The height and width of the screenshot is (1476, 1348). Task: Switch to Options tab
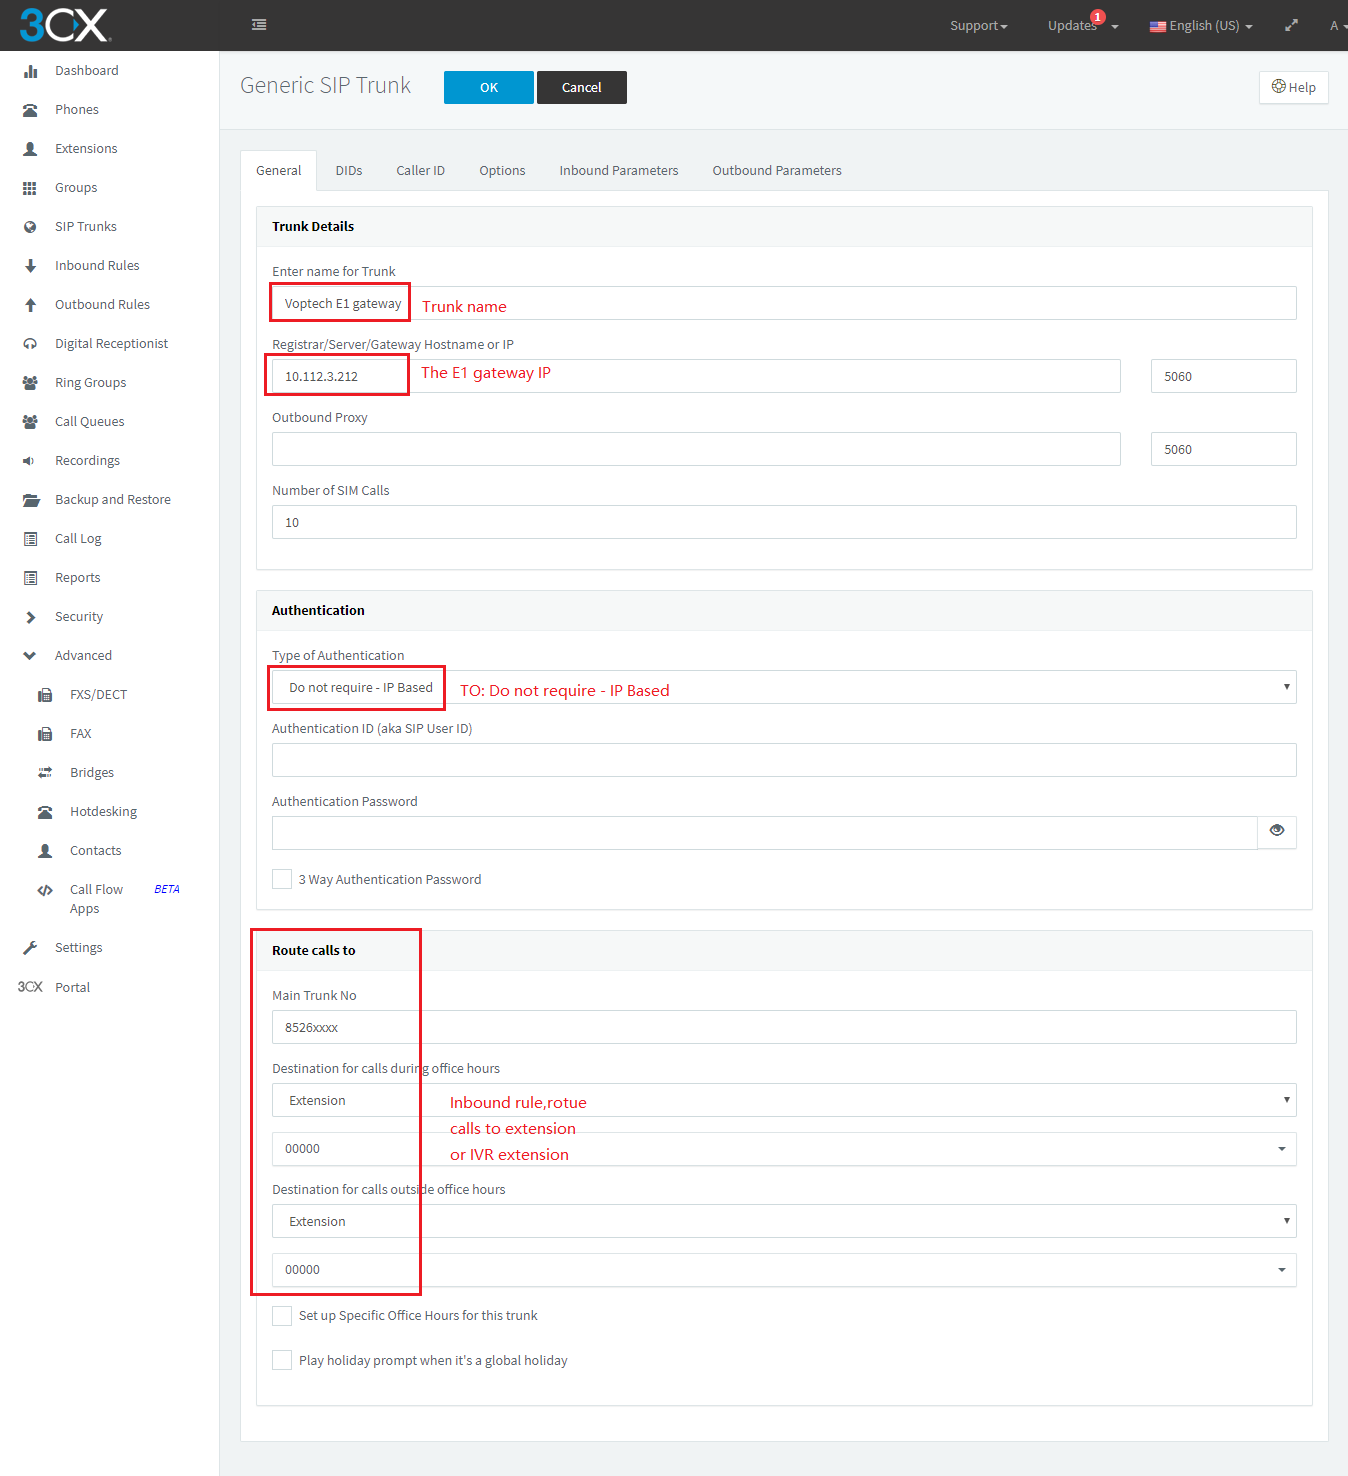click(x=502, y=171)
